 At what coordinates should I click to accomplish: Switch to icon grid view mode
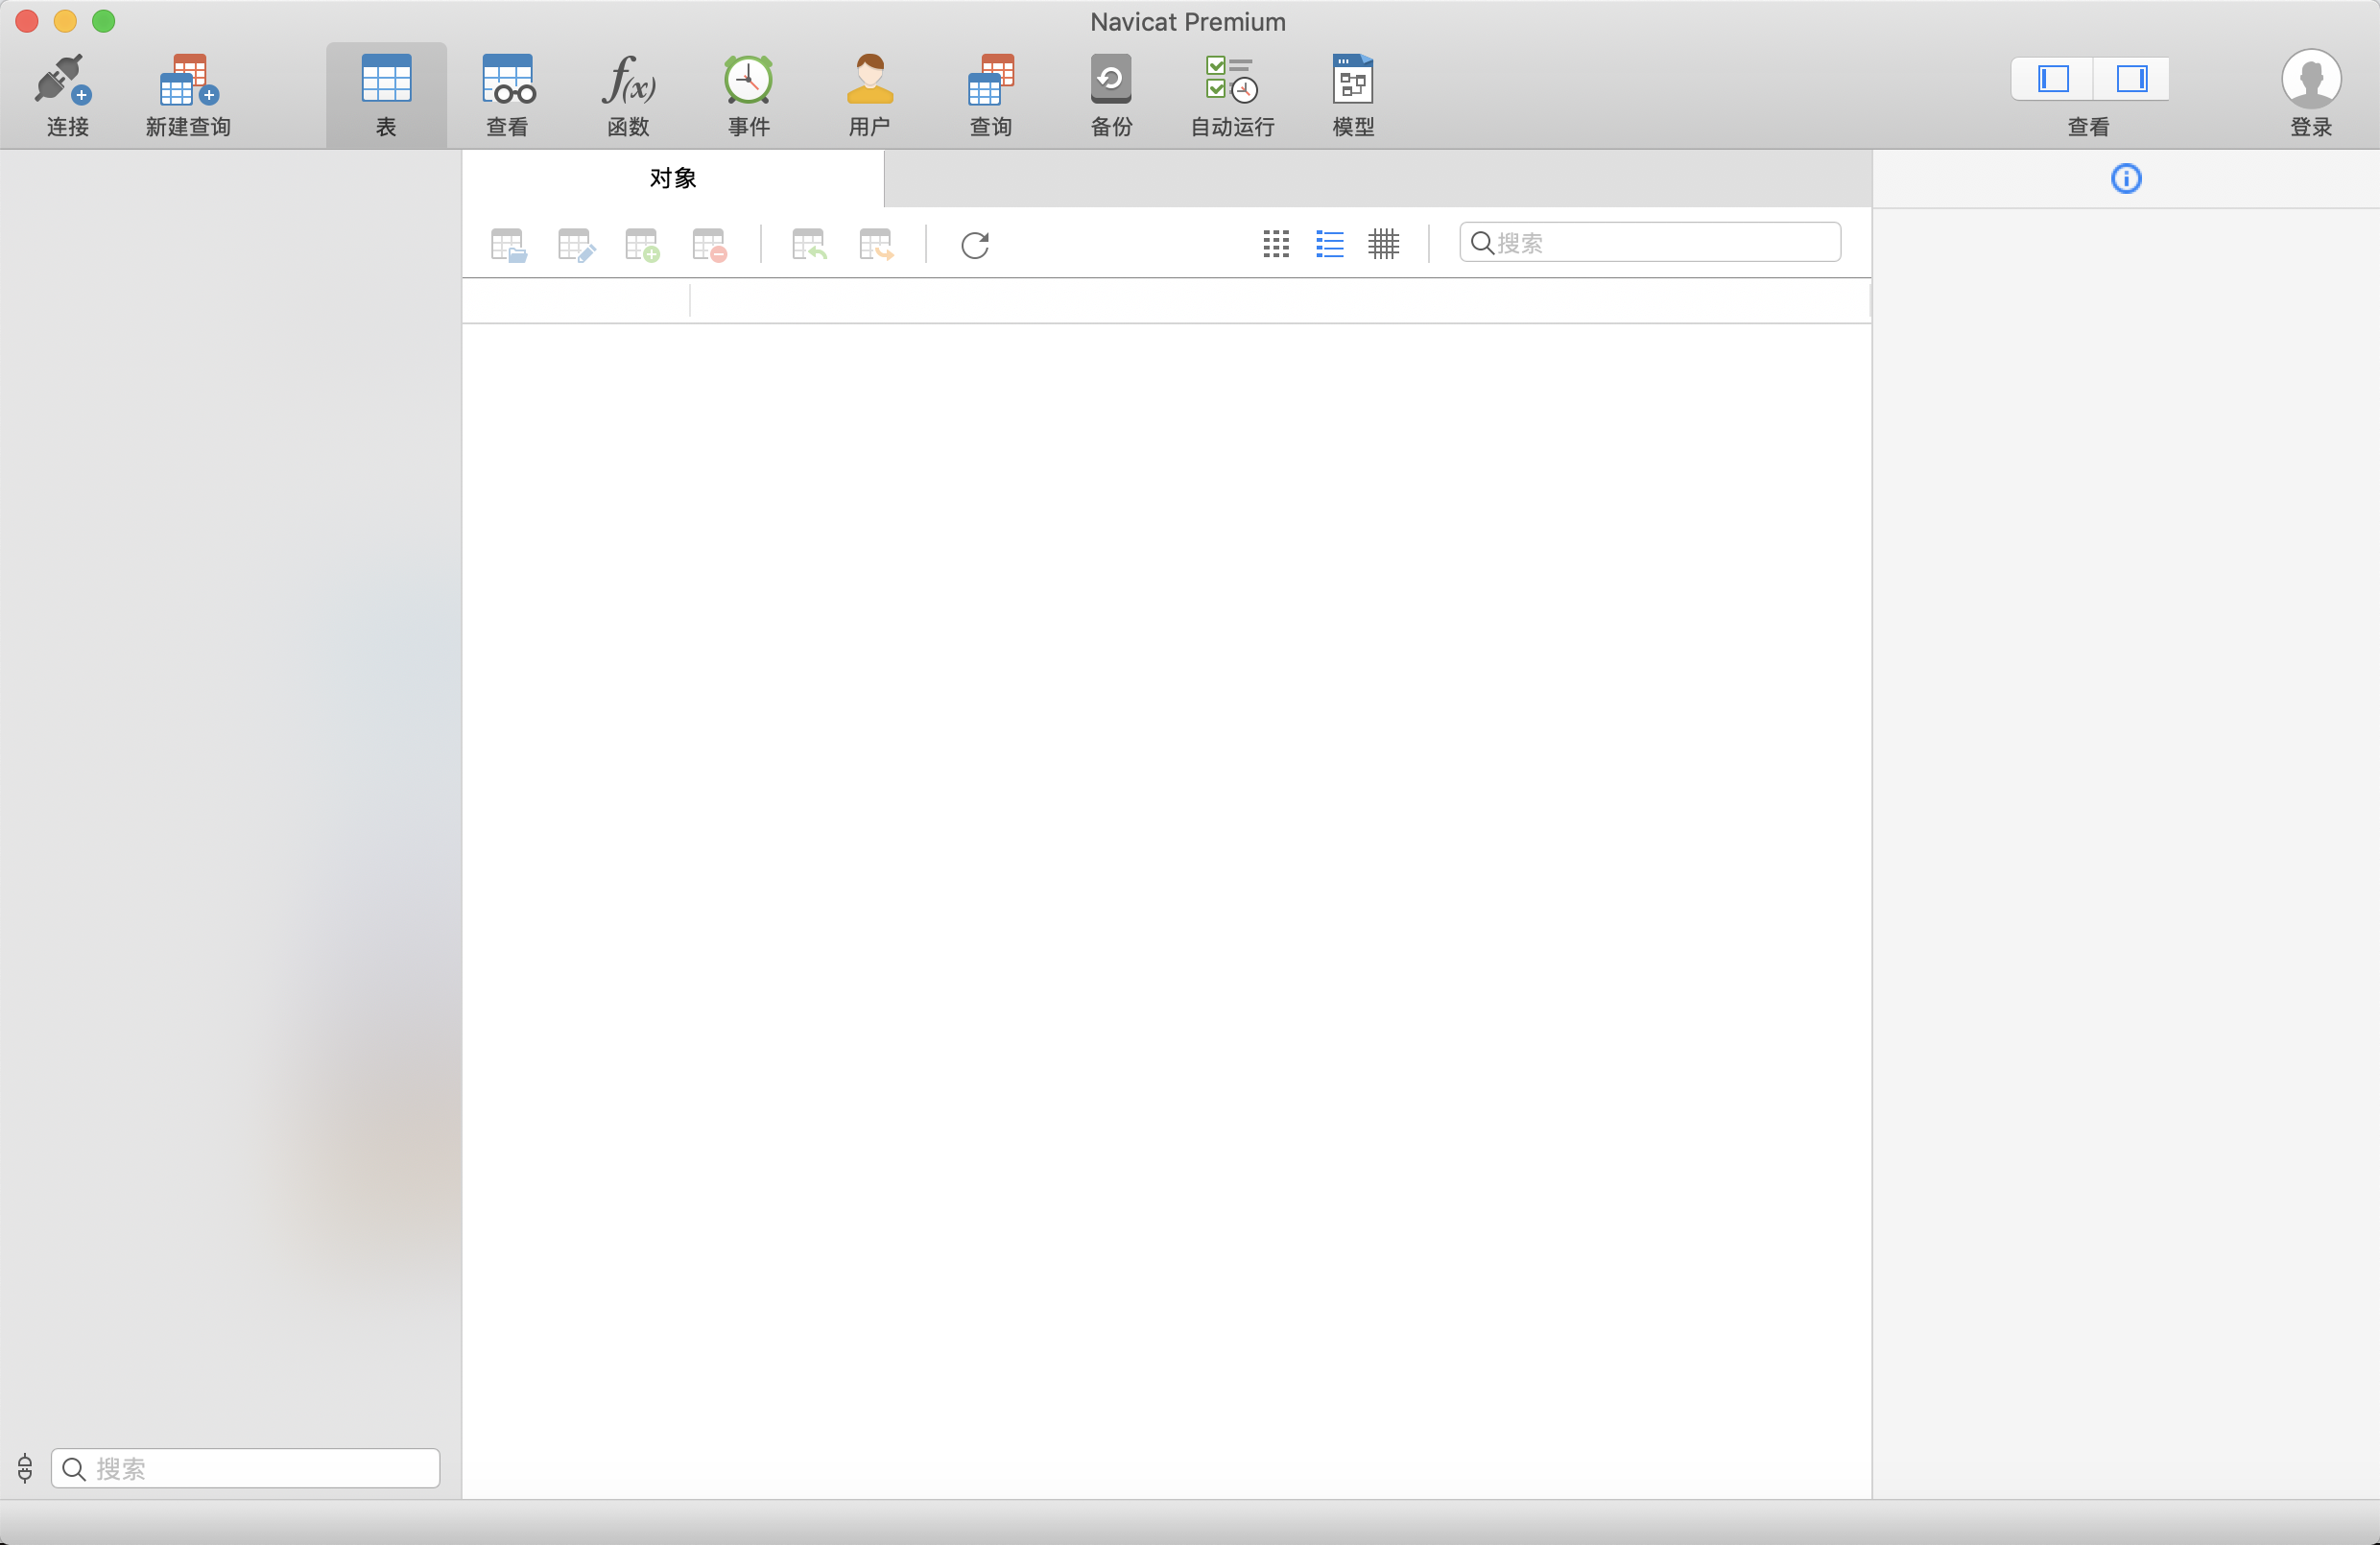point(1276,244)
